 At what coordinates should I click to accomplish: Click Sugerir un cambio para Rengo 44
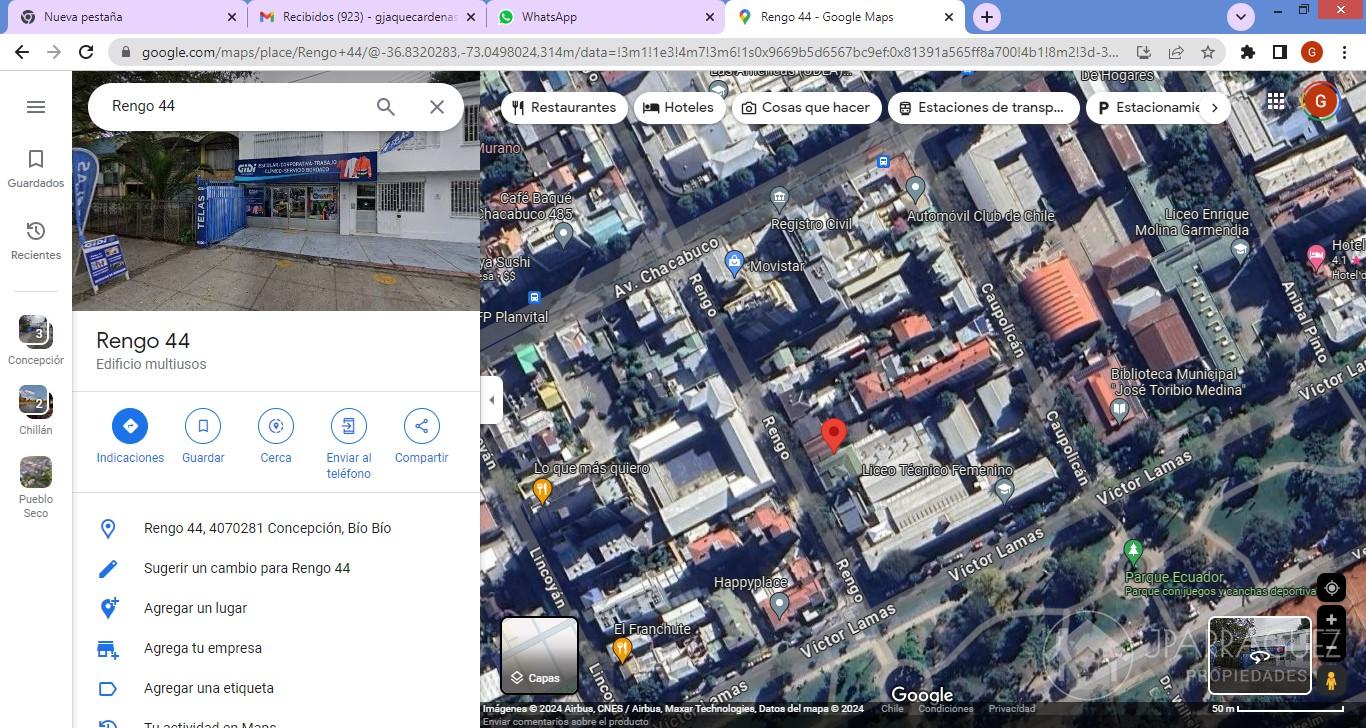pyautogui.click(x=247, y=568)
